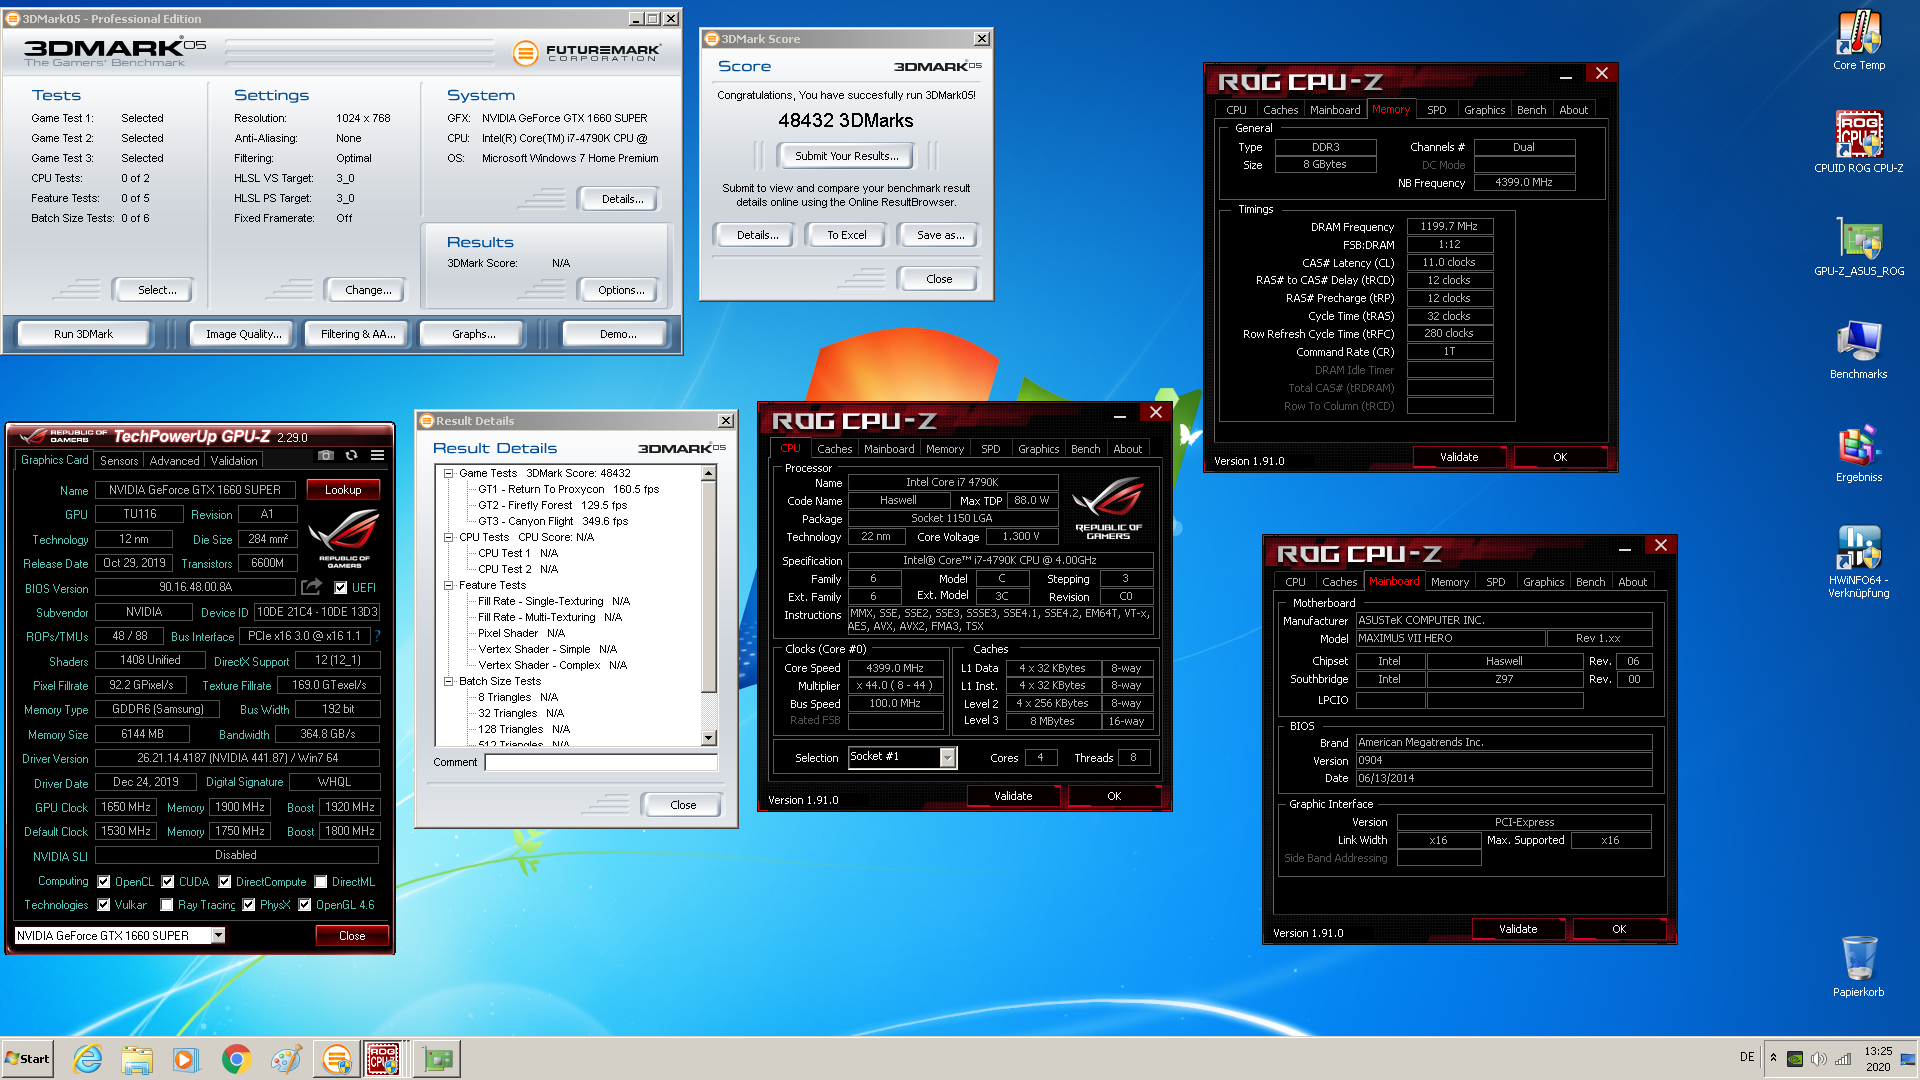Switch to the Advanced tab in GPU-Z

pyautogui.click(x=174, y=461)
